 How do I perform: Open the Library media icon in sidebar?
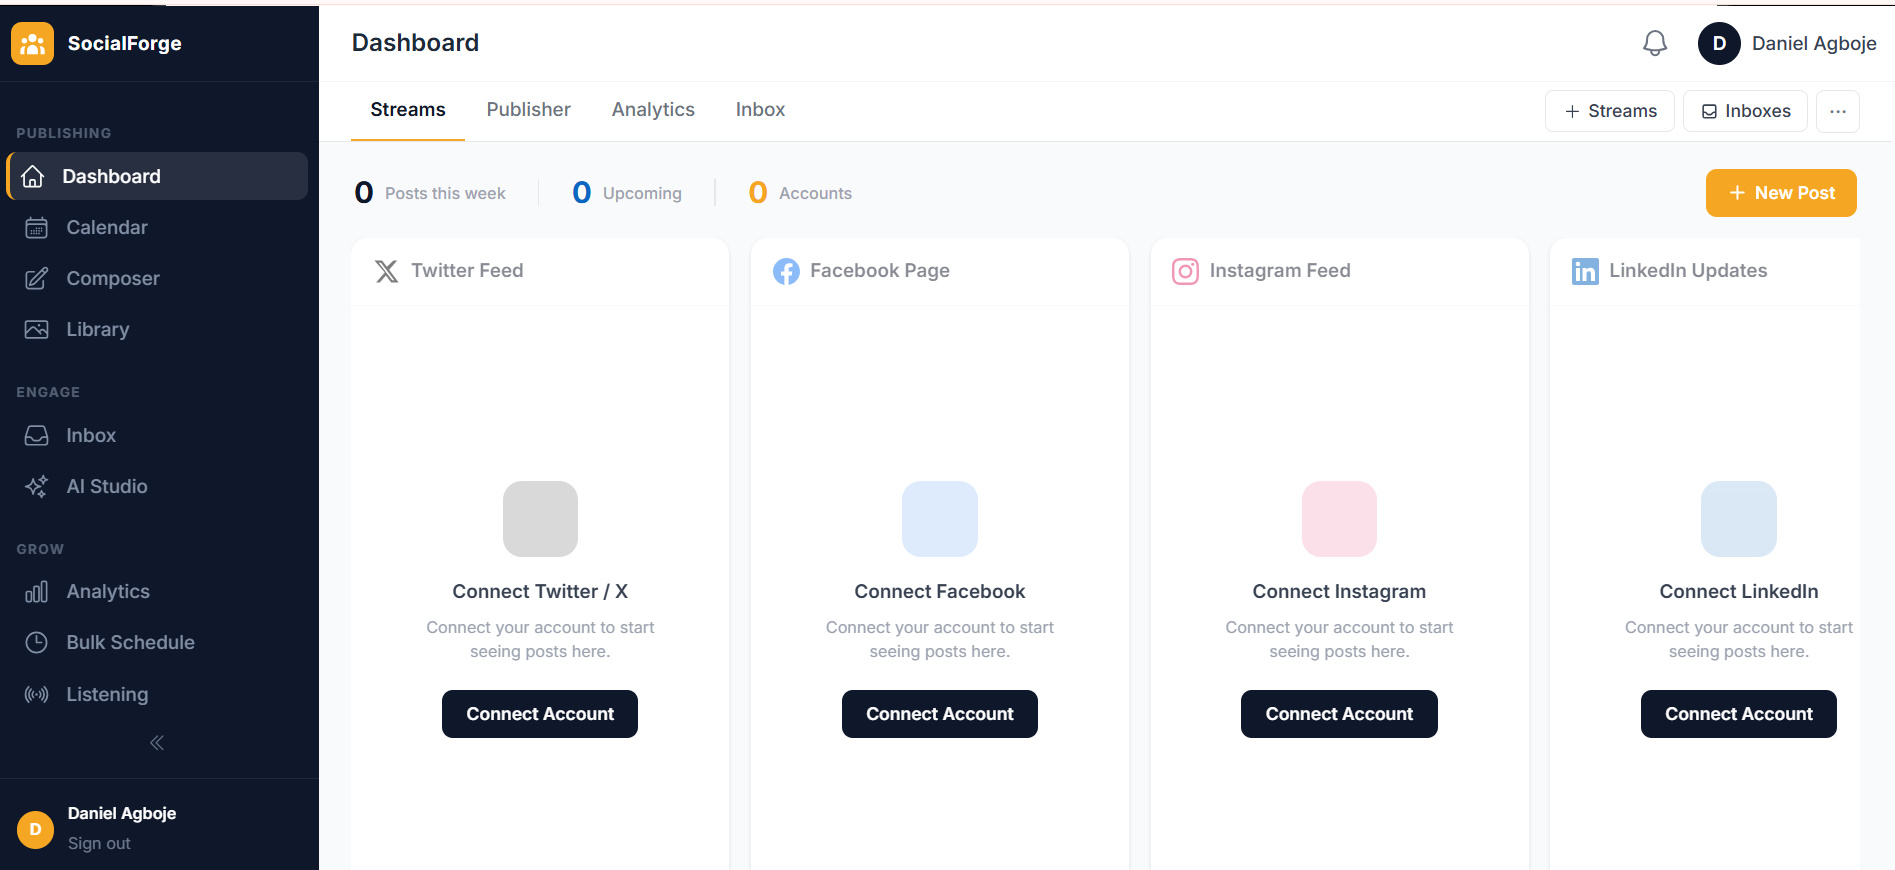(36, 329)
